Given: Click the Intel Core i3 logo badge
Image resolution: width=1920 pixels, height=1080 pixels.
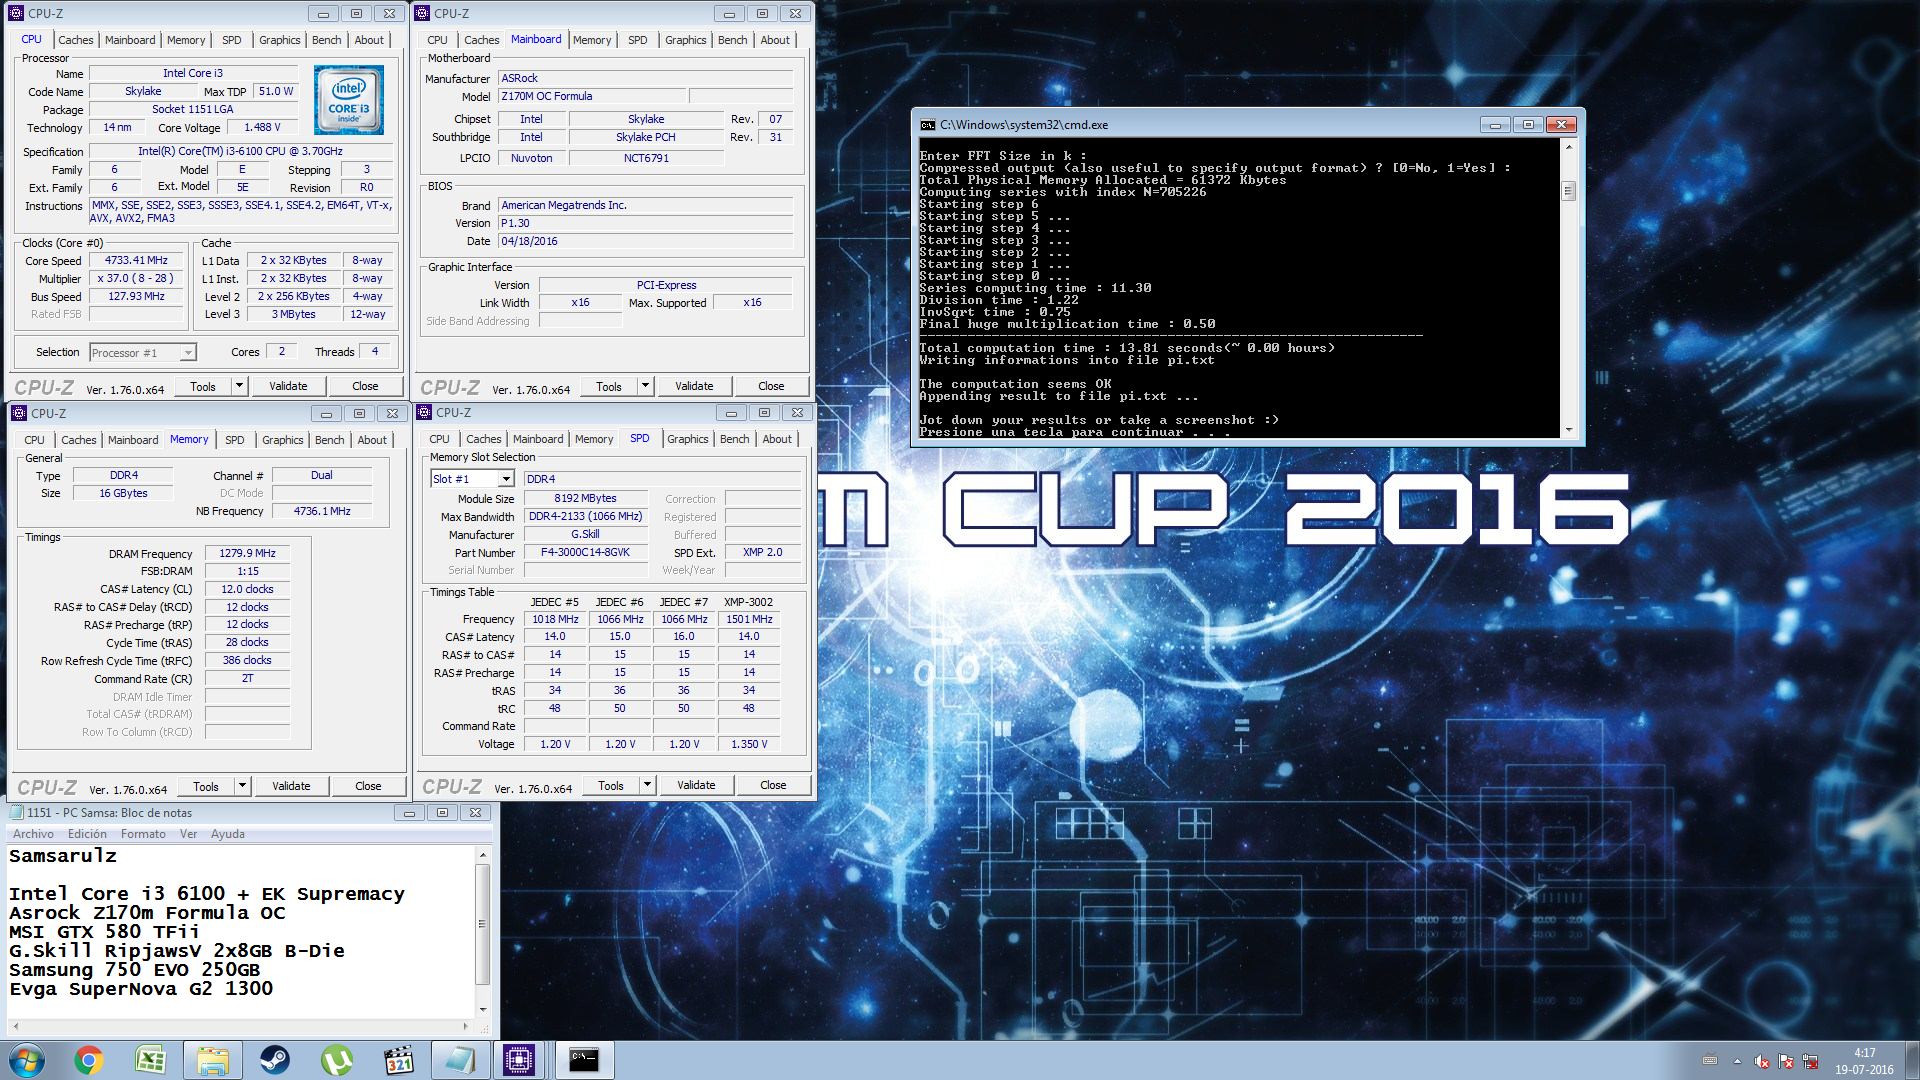Looking at the screenshot, I should point(349,100).
